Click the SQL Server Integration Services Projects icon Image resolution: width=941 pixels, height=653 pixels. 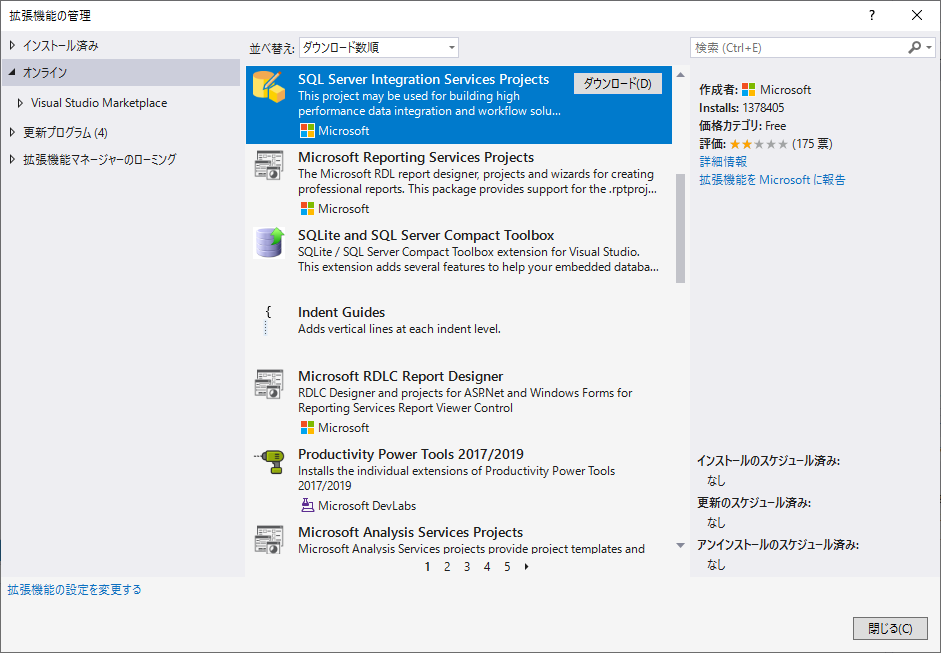click(x=268, y=88)
